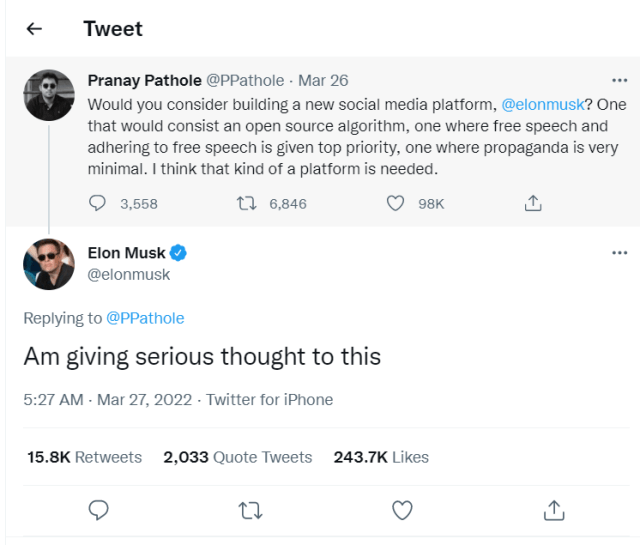Retweet Elon Musk's tweet
The height and width of the screenshot is (545, 640).
(x=250, y=510)
